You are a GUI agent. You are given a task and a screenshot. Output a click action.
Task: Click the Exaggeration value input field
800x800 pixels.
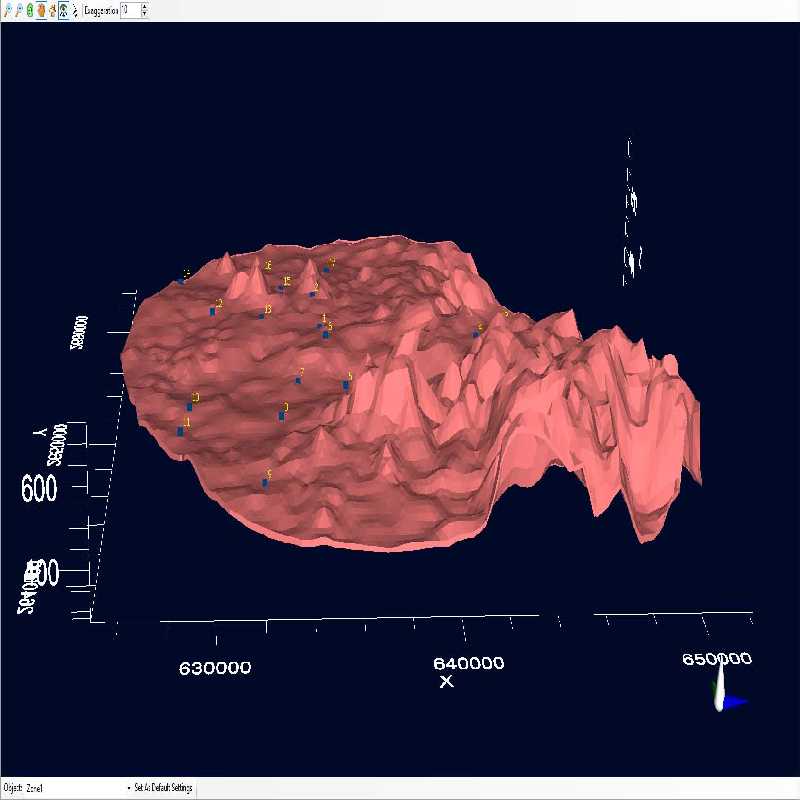coord(129,10)
